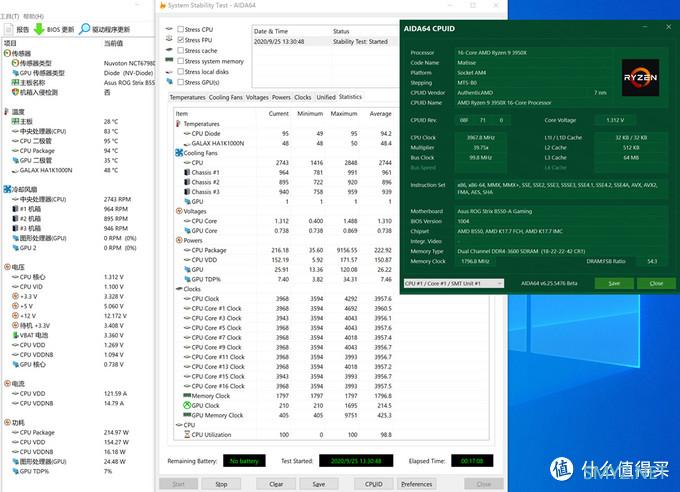Click the Stability Test: Started log entry

coord(360,42)
